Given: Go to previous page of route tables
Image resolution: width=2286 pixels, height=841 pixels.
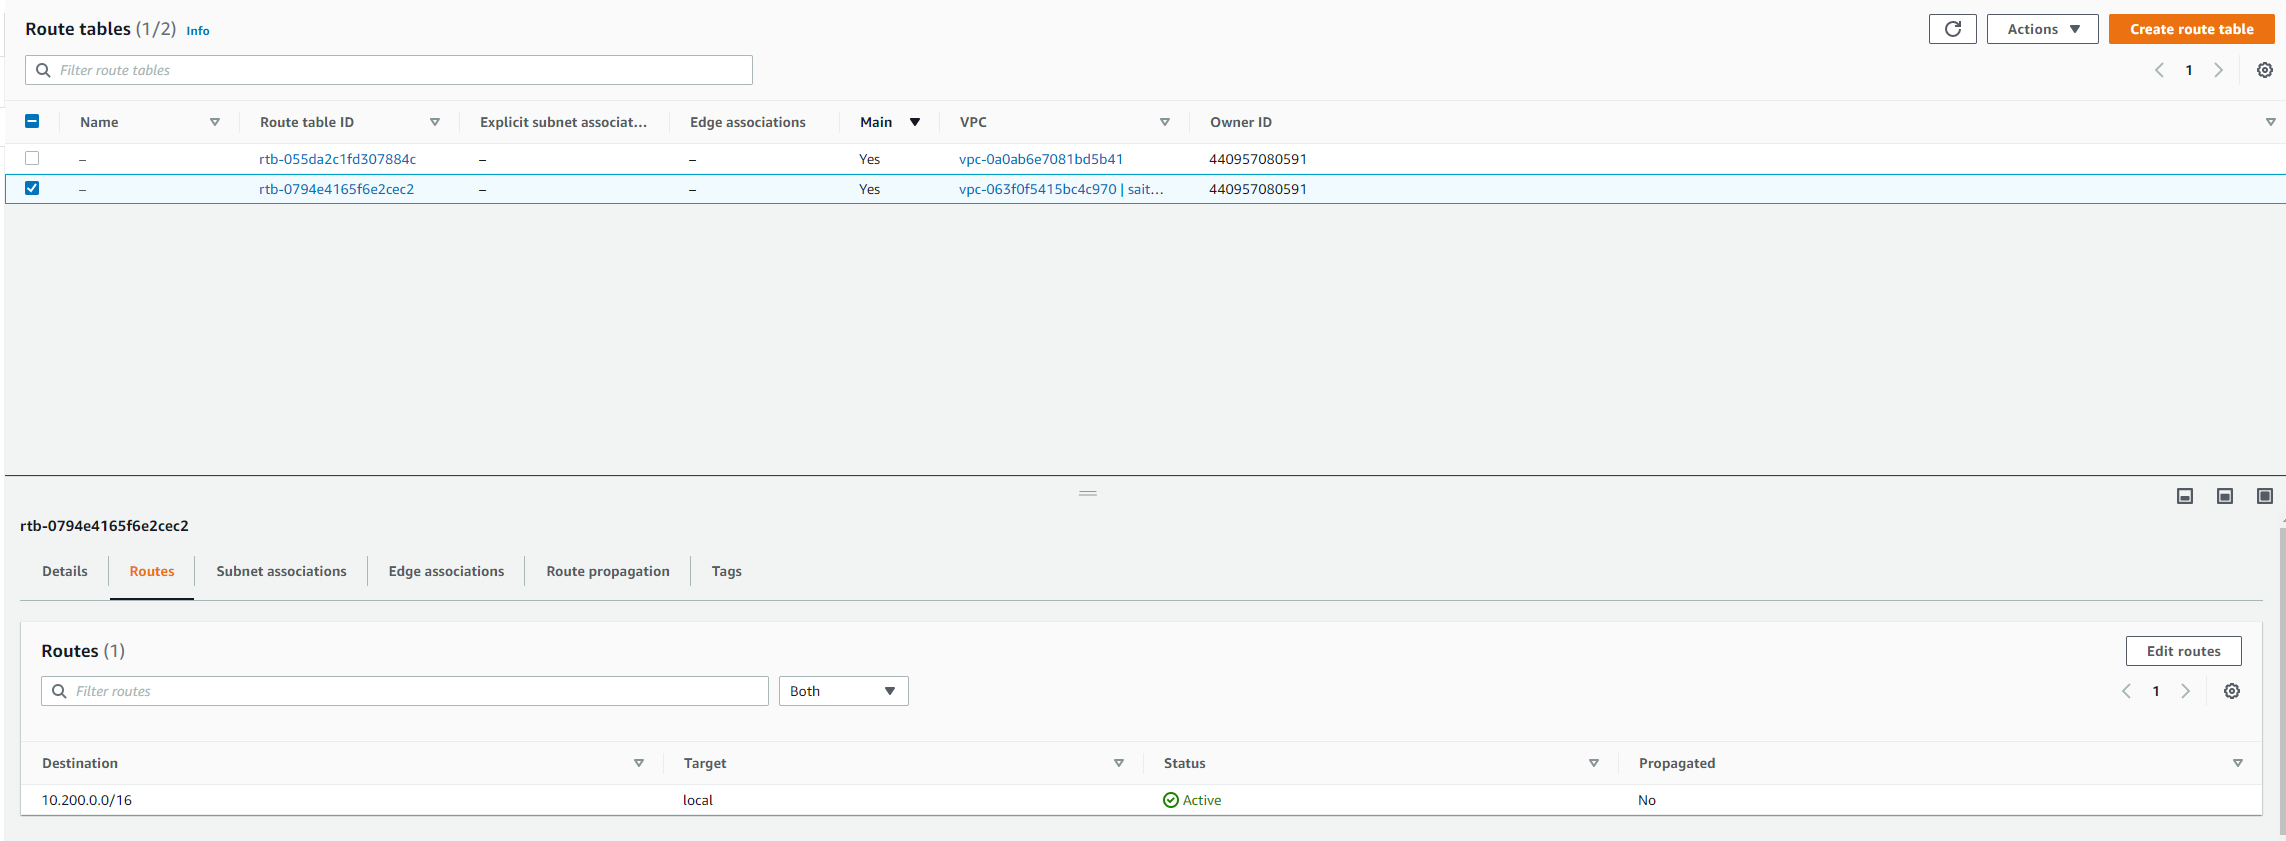Looking at the screenshot, I should tap(2159, 70).
